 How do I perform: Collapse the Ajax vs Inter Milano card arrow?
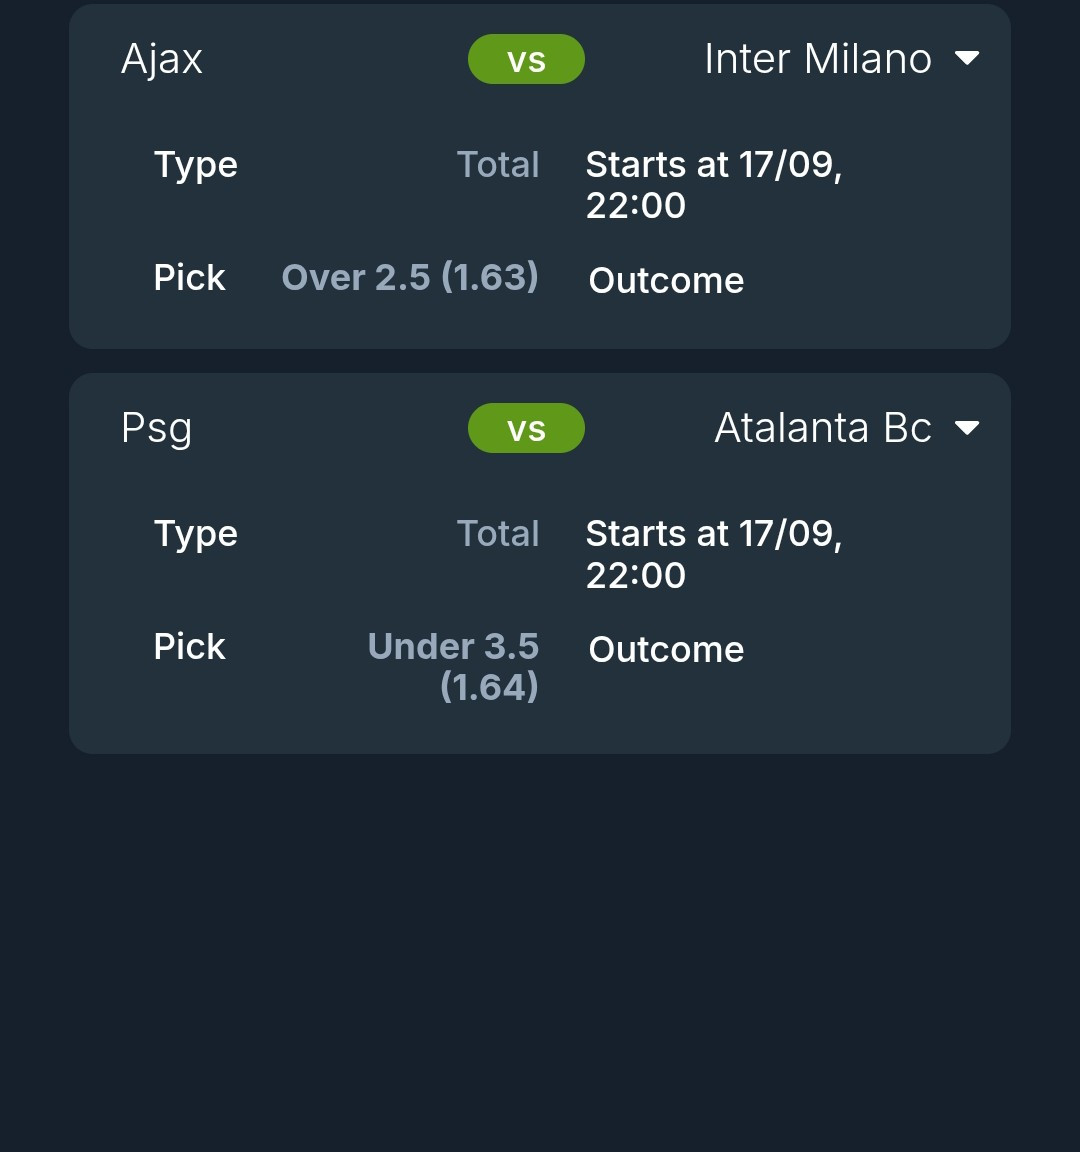click(x=966, y=58)
